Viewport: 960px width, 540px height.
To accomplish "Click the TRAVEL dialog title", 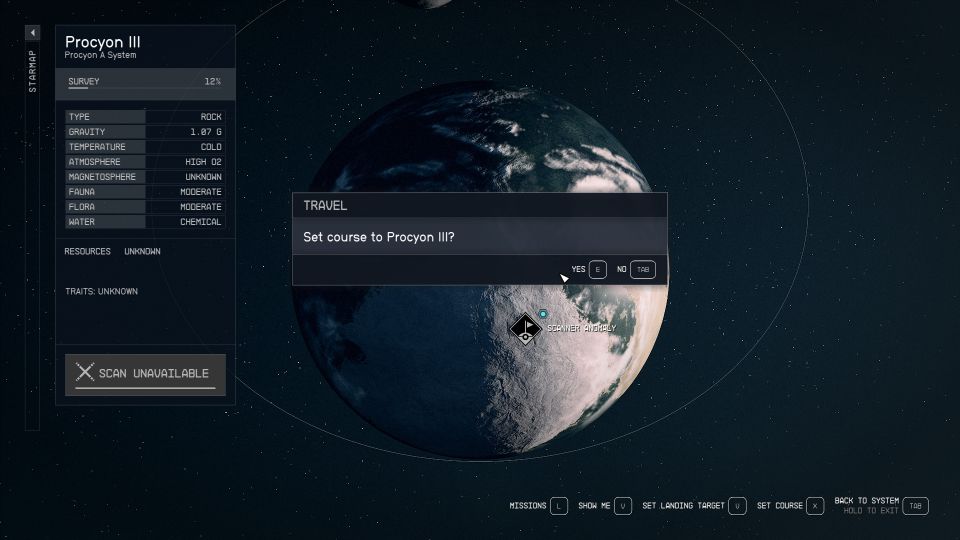I will click(325, 206).
